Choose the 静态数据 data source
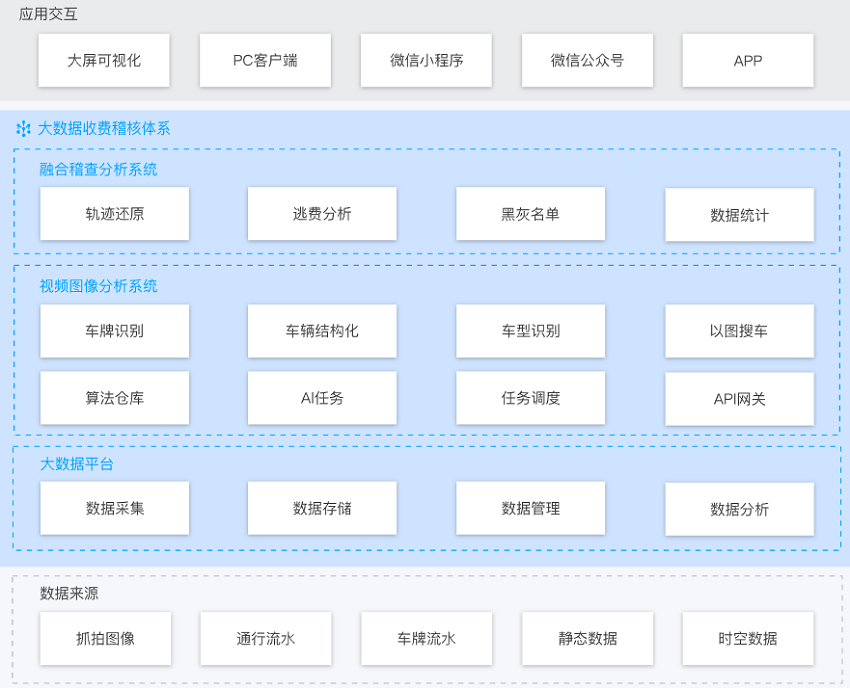 [x=588, y=639]
